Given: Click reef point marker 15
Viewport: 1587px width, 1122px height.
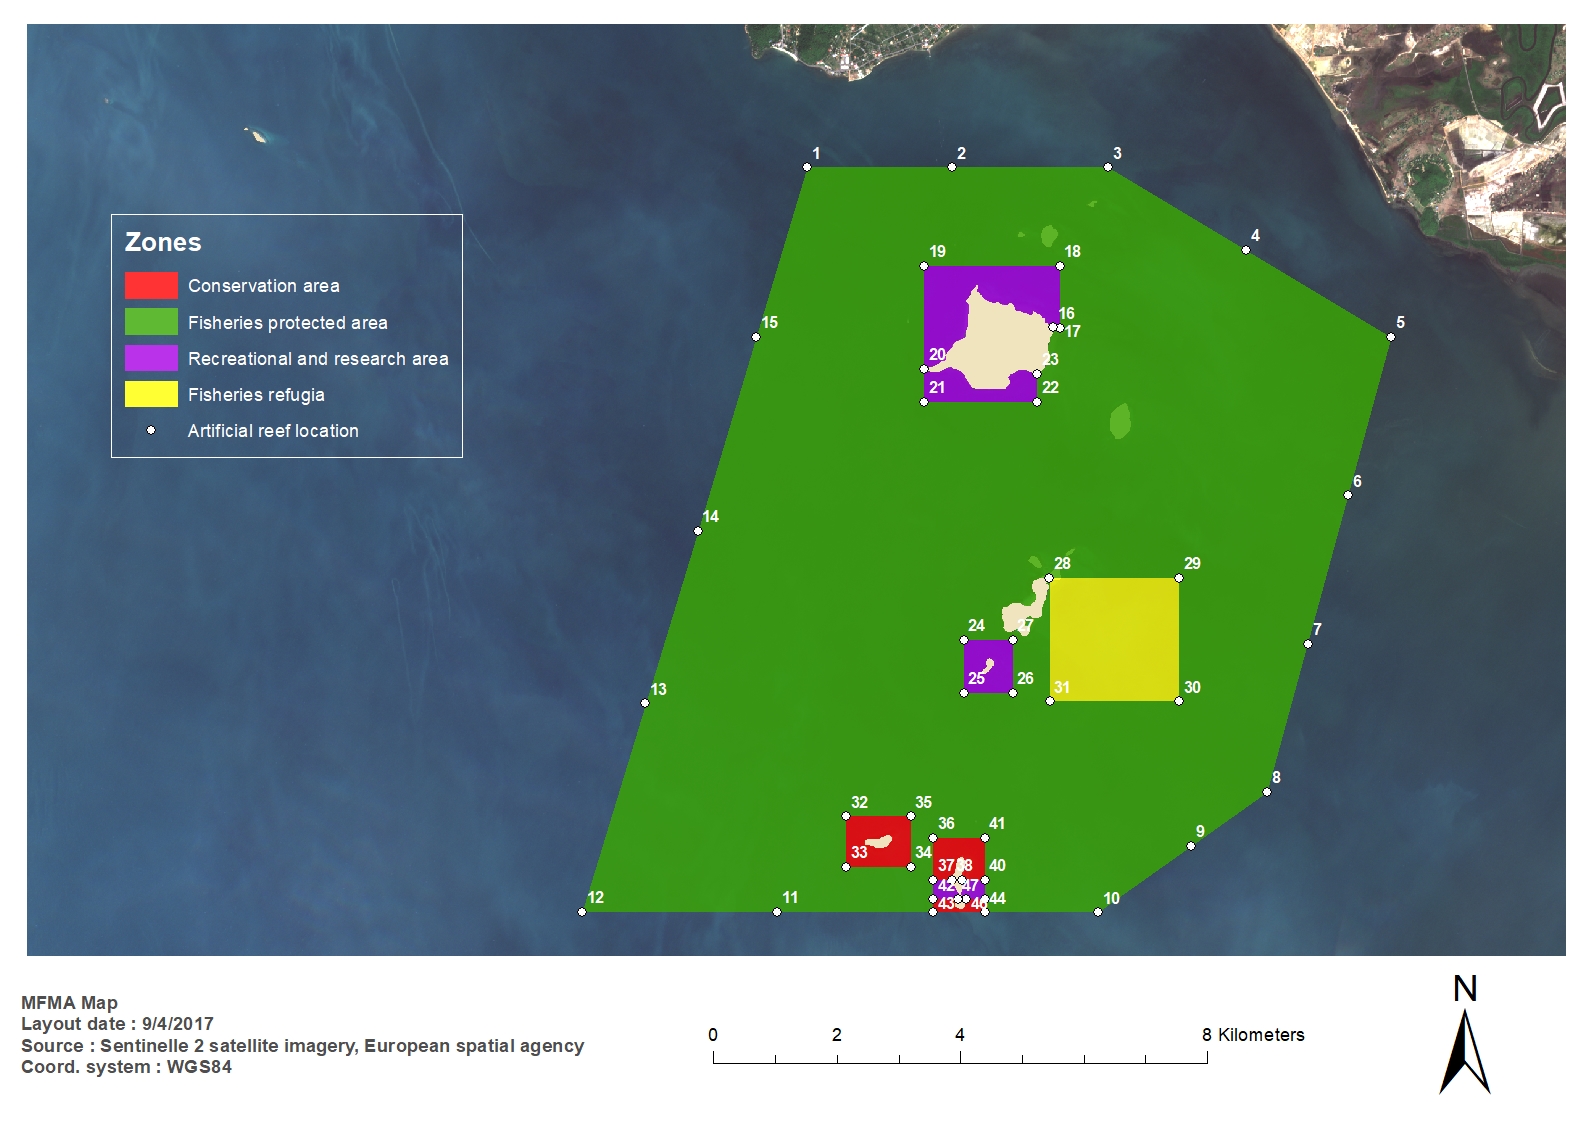Looking at the screenshot, I should 756,337.
